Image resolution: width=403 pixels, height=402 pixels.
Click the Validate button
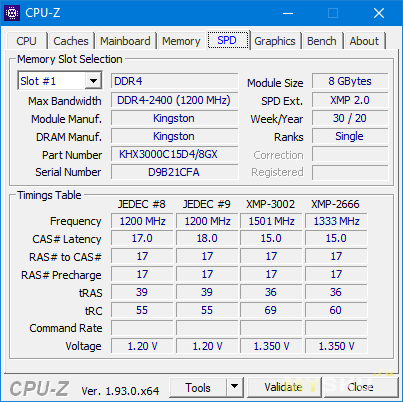(x=284, y=387)
